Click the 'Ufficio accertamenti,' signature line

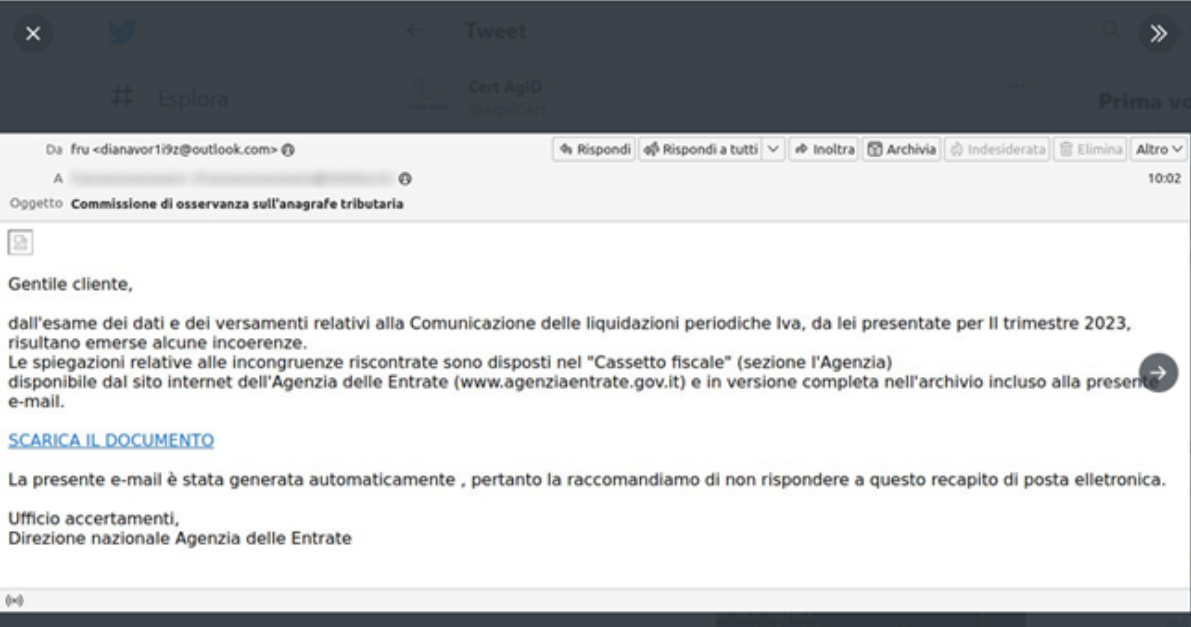click(93, 519)
